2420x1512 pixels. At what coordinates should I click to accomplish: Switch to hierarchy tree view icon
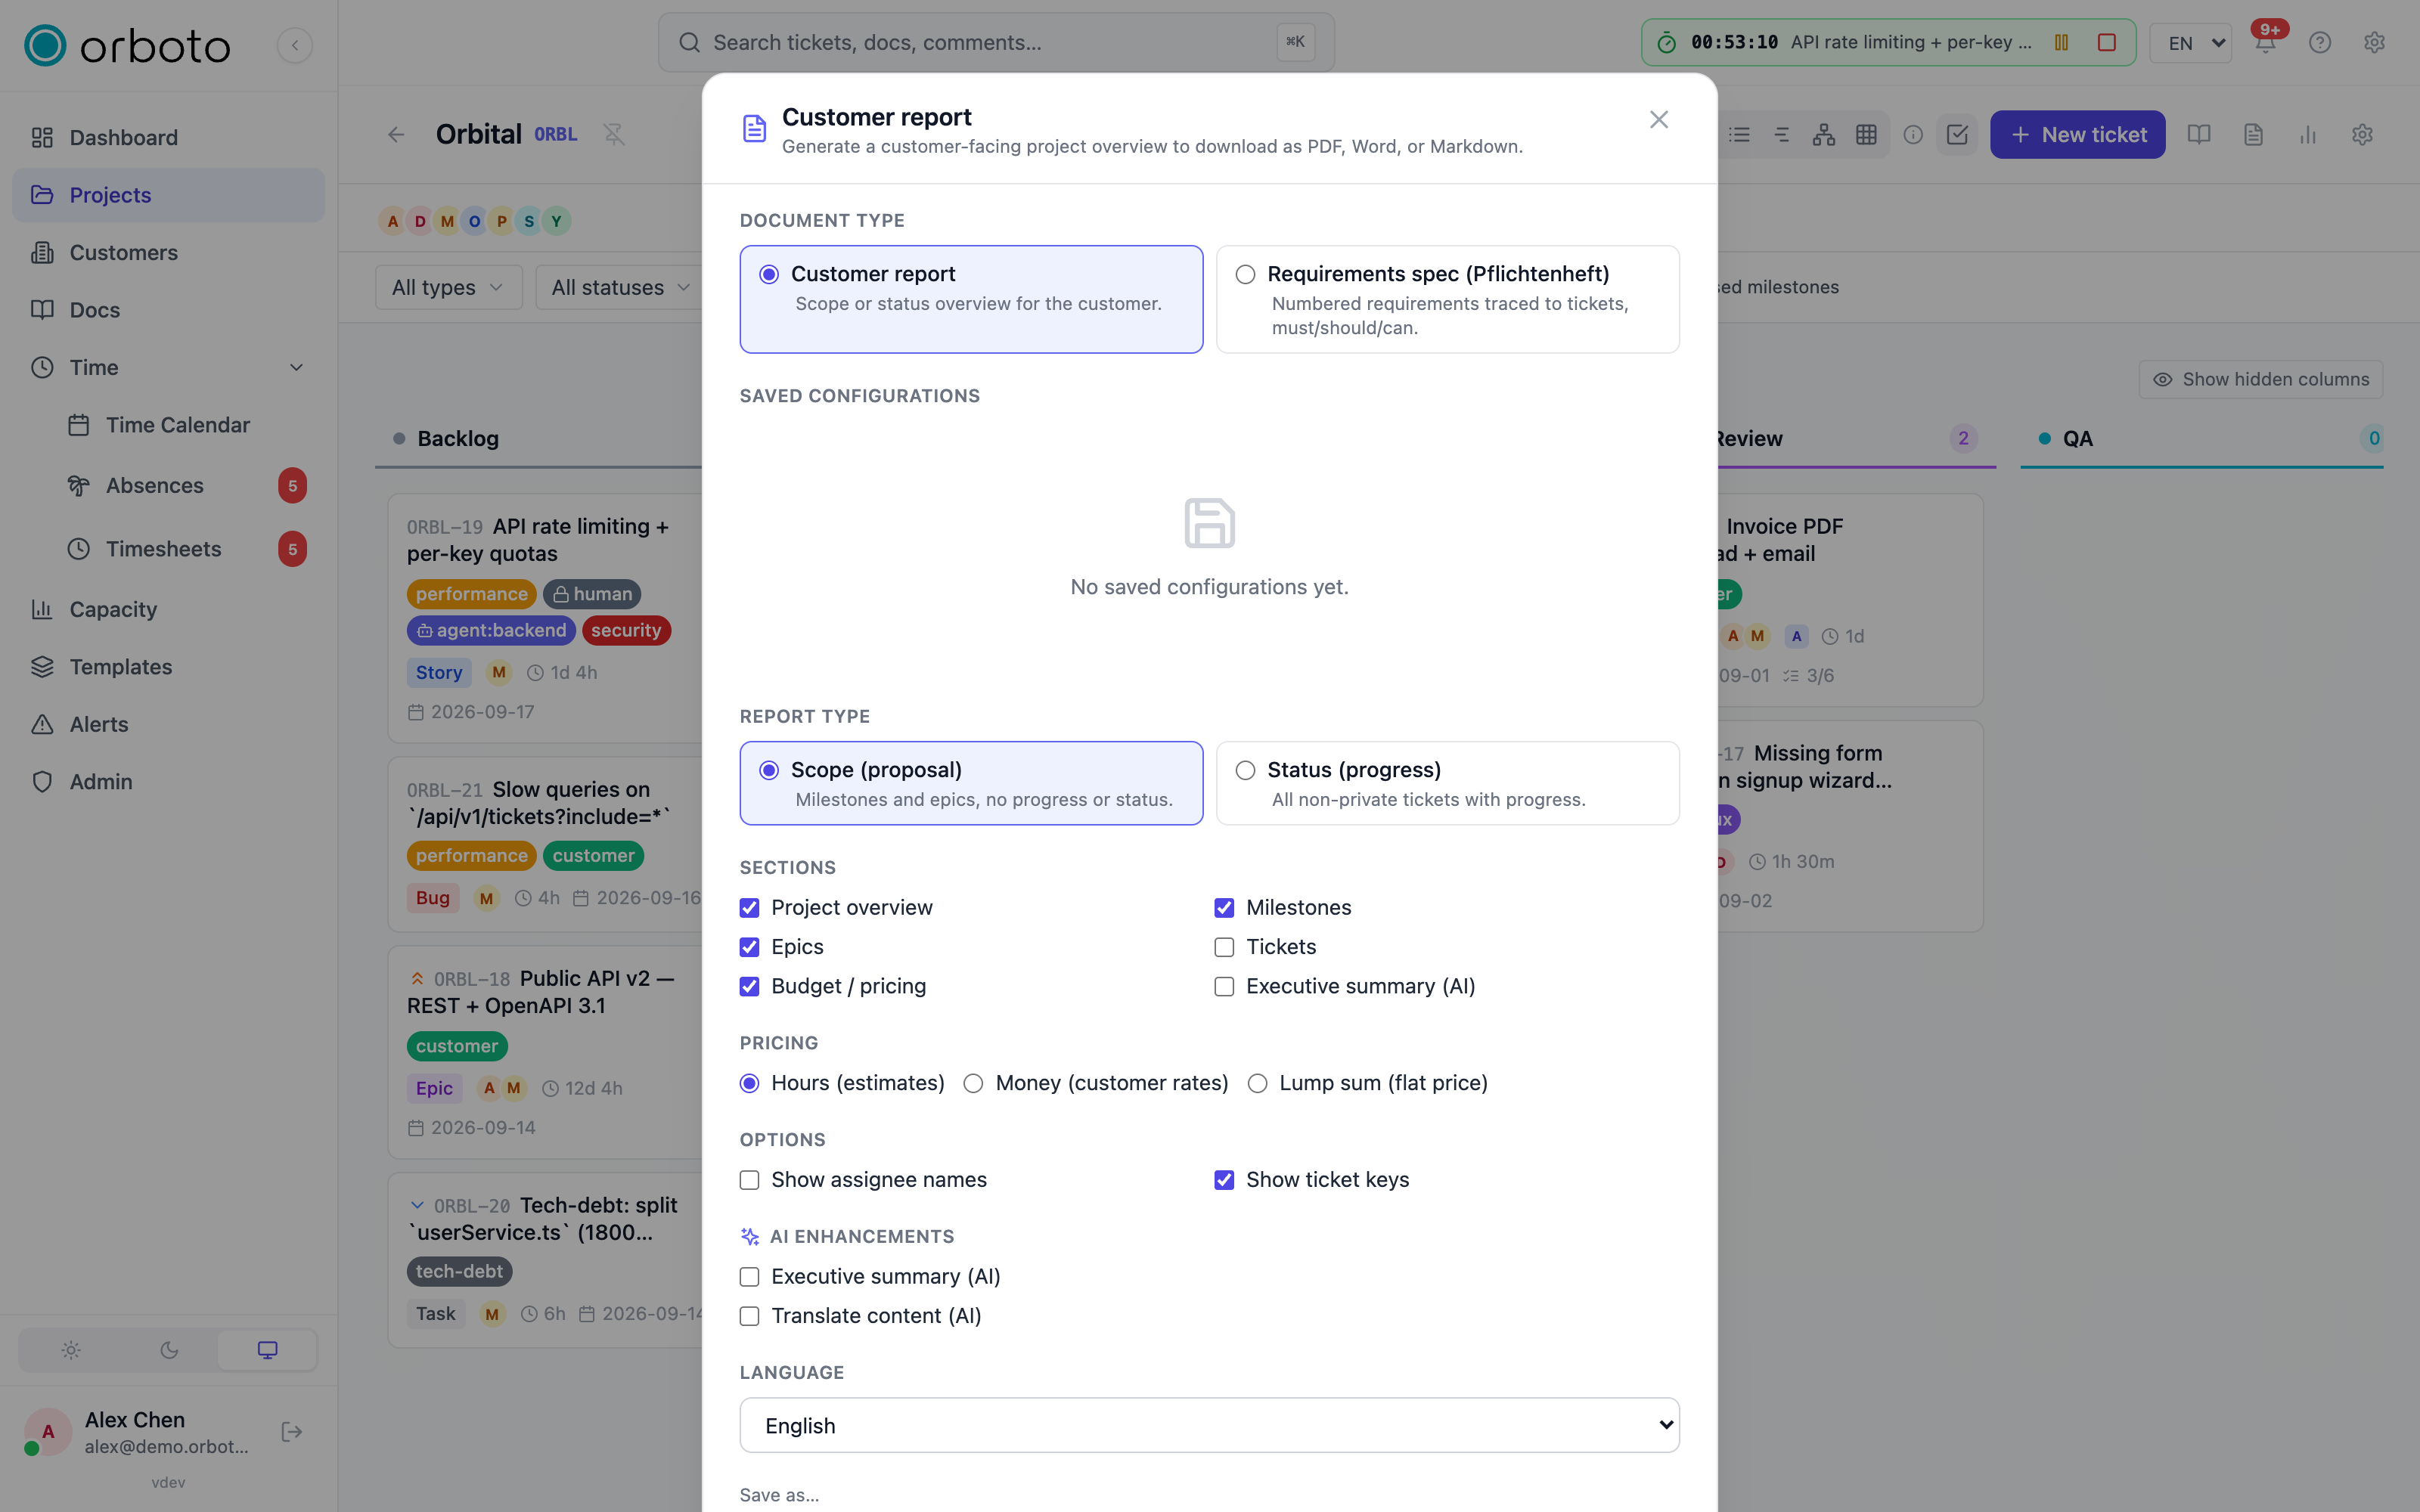1824,134
